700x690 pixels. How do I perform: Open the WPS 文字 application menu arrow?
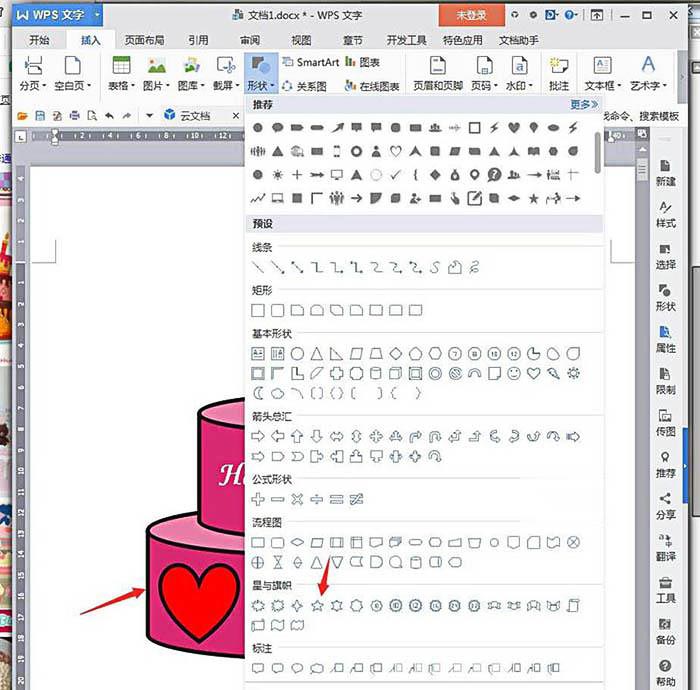click(x=97, y=15)
